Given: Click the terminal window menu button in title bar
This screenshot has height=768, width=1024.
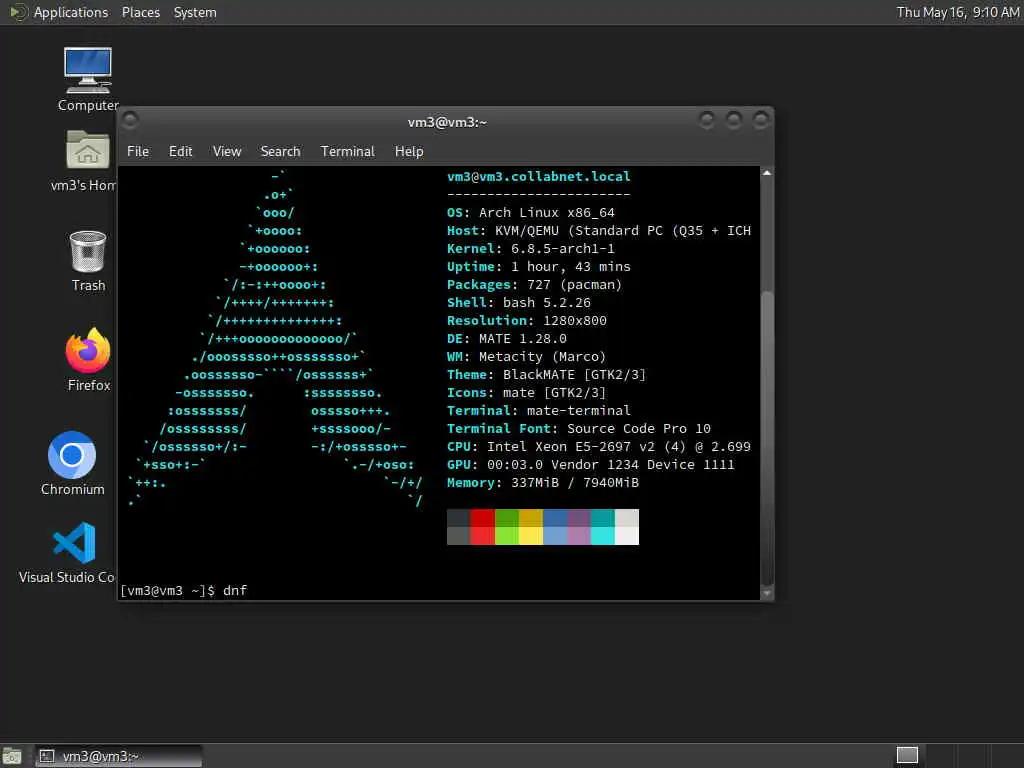Looking at the screenshot, I should click(x=130, y=120).
